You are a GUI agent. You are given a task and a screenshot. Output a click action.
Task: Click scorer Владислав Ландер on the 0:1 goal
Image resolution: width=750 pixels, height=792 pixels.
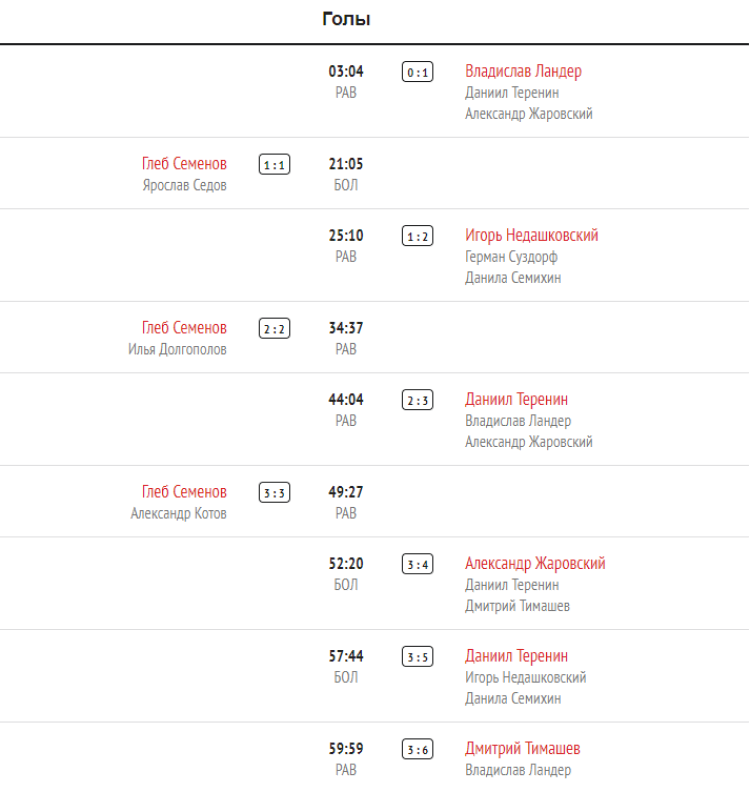[x=523, y=71]
